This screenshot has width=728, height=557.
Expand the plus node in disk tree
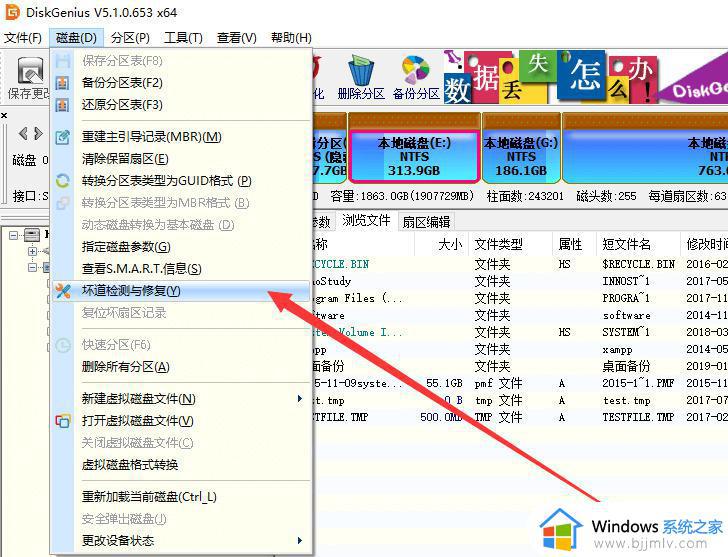[x=32, y=252]
